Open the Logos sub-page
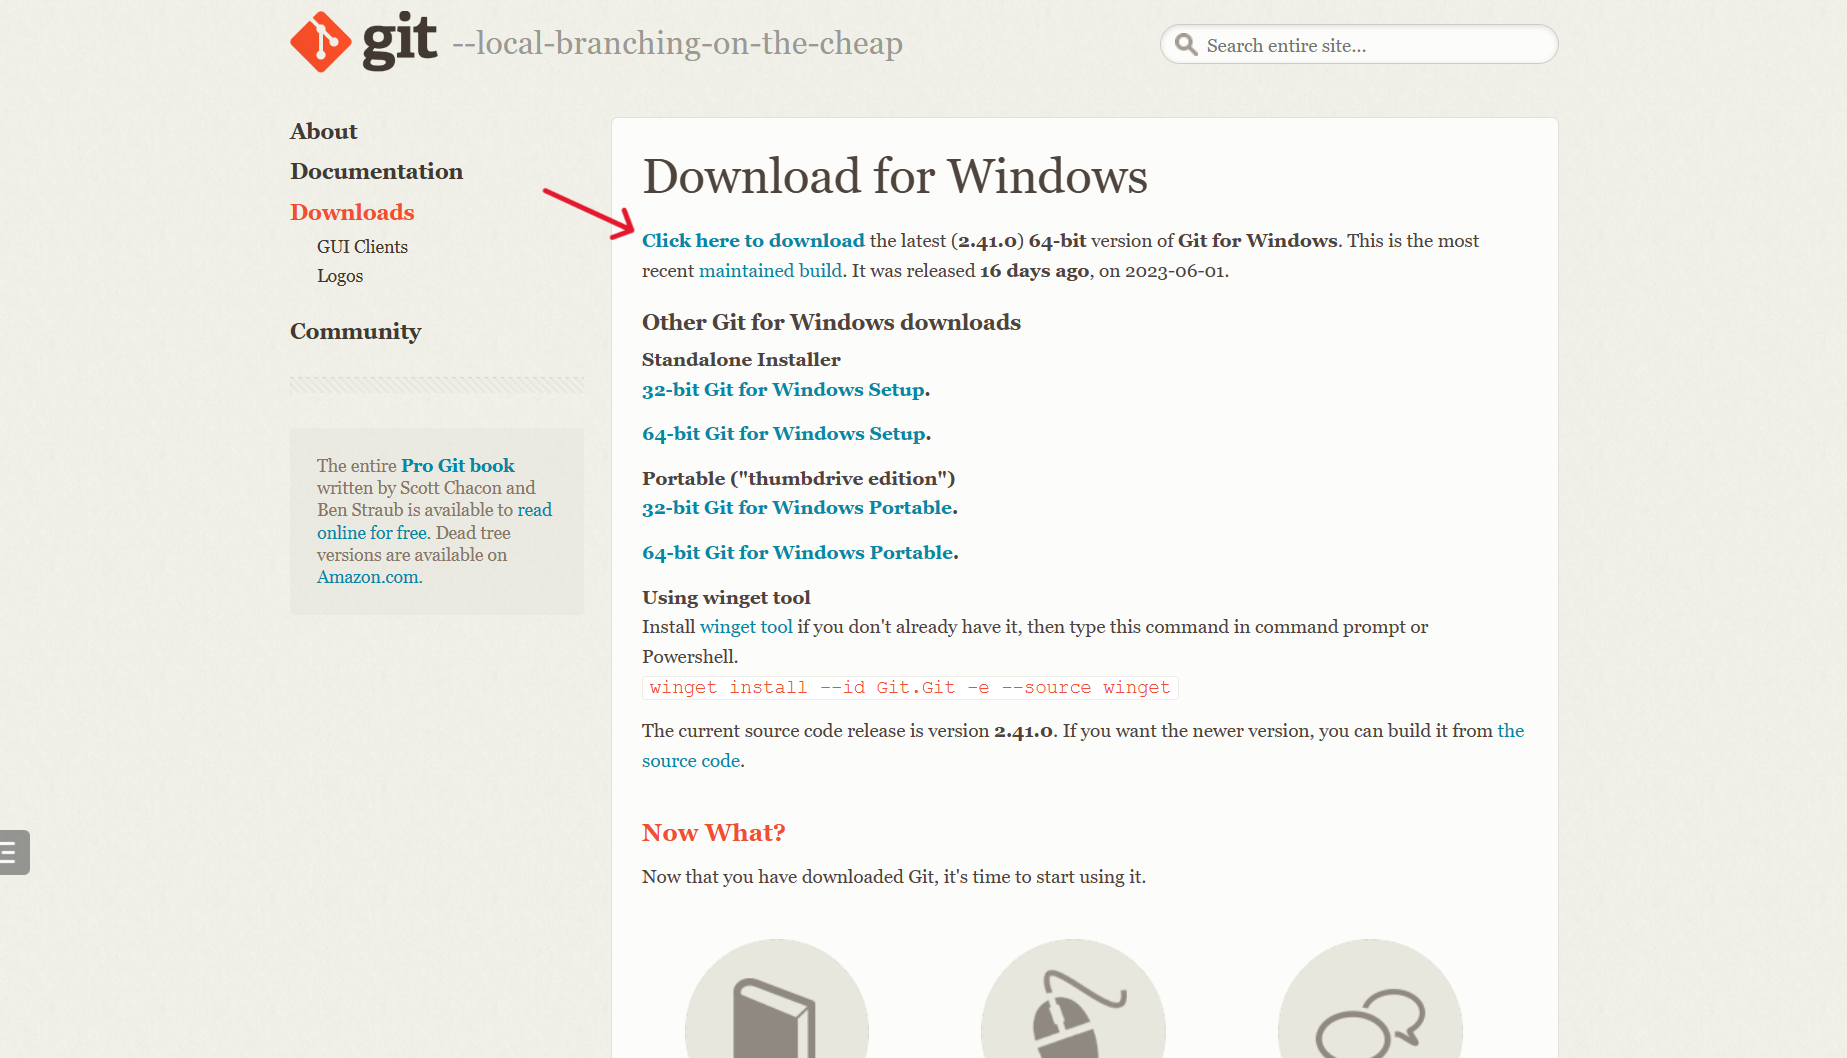 click(x=340, y=276)
